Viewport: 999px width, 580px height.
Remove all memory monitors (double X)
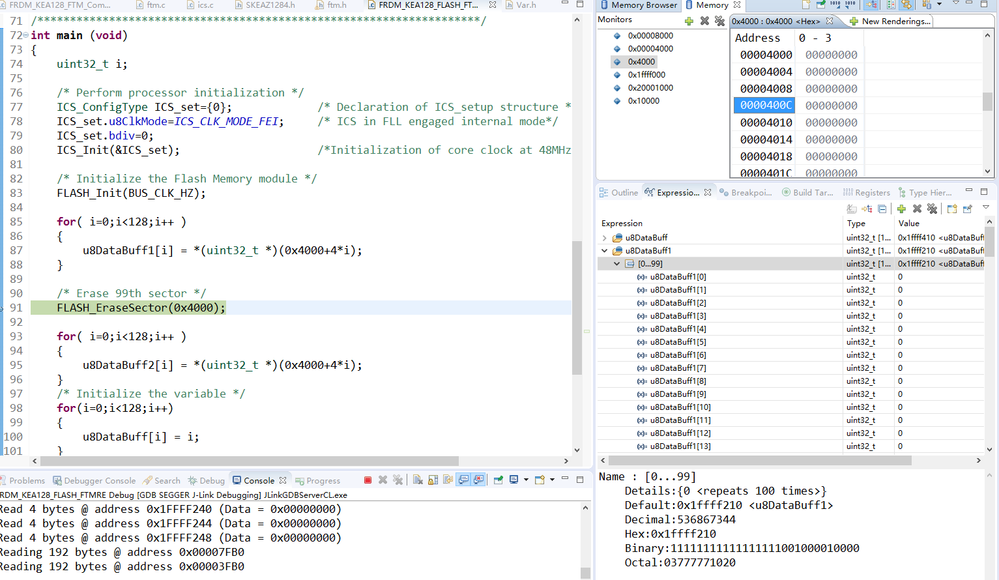pos(719,21)
